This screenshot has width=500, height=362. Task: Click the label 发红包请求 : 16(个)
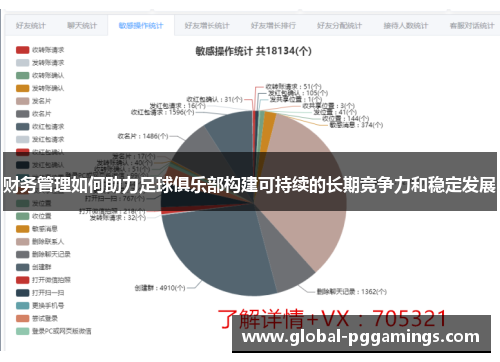point(178,106)
